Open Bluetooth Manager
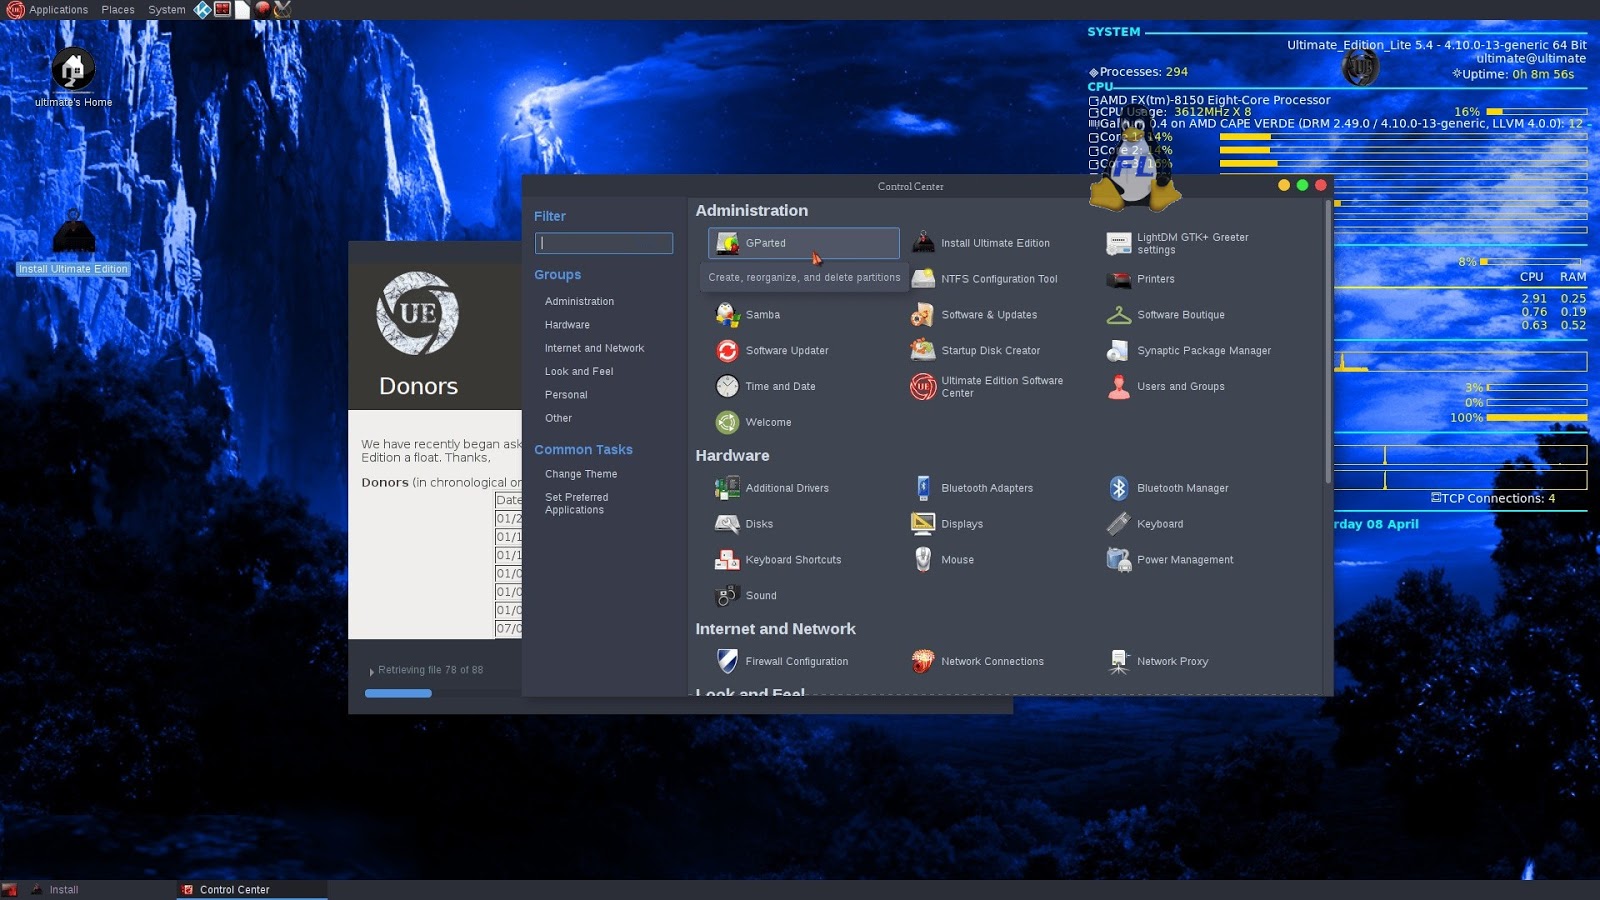The image size is (1600, 900). (x=1167, y=488)
